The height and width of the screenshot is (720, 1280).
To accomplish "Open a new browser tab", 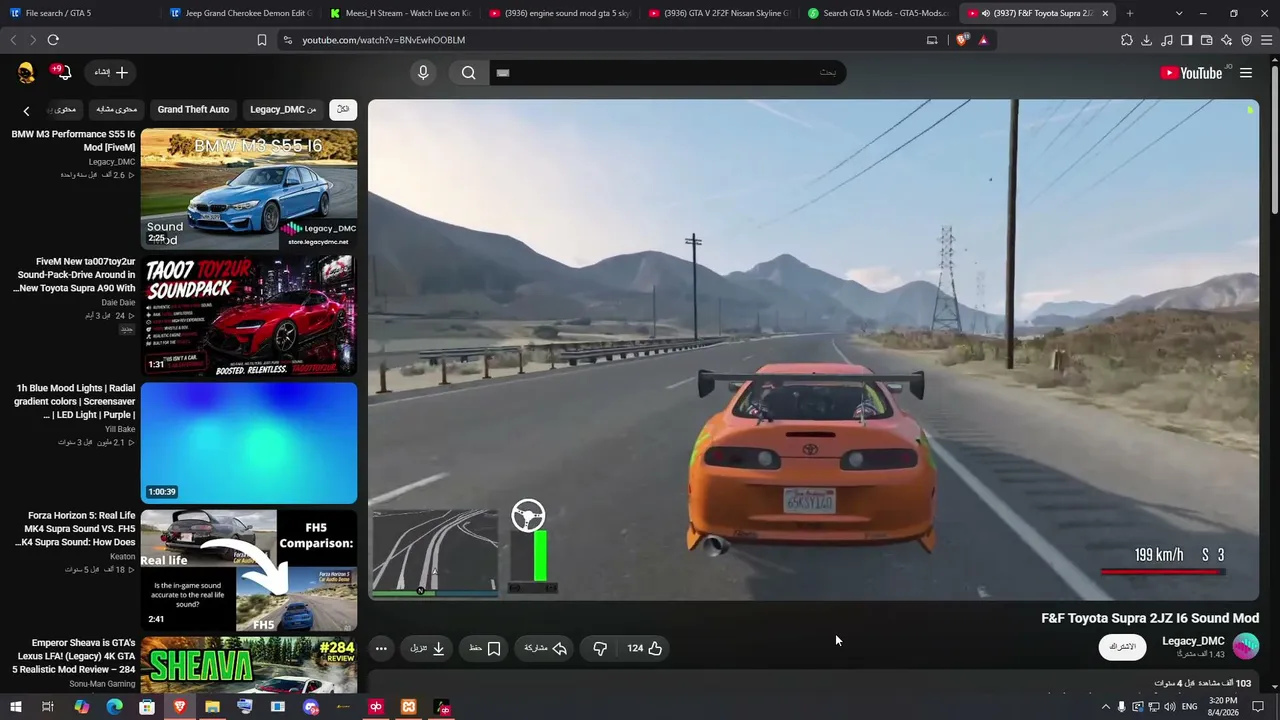I will point(1130,13).
